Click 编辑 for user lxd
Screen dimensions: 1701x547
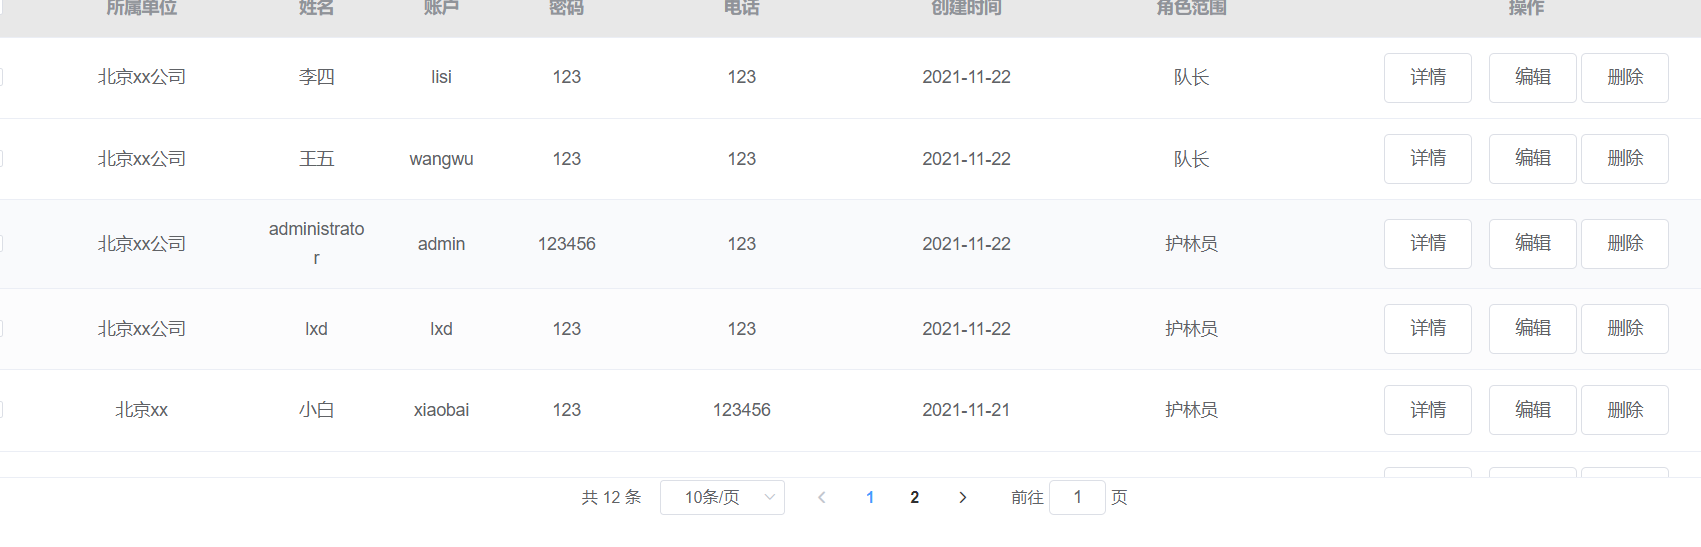[1533, 329]
